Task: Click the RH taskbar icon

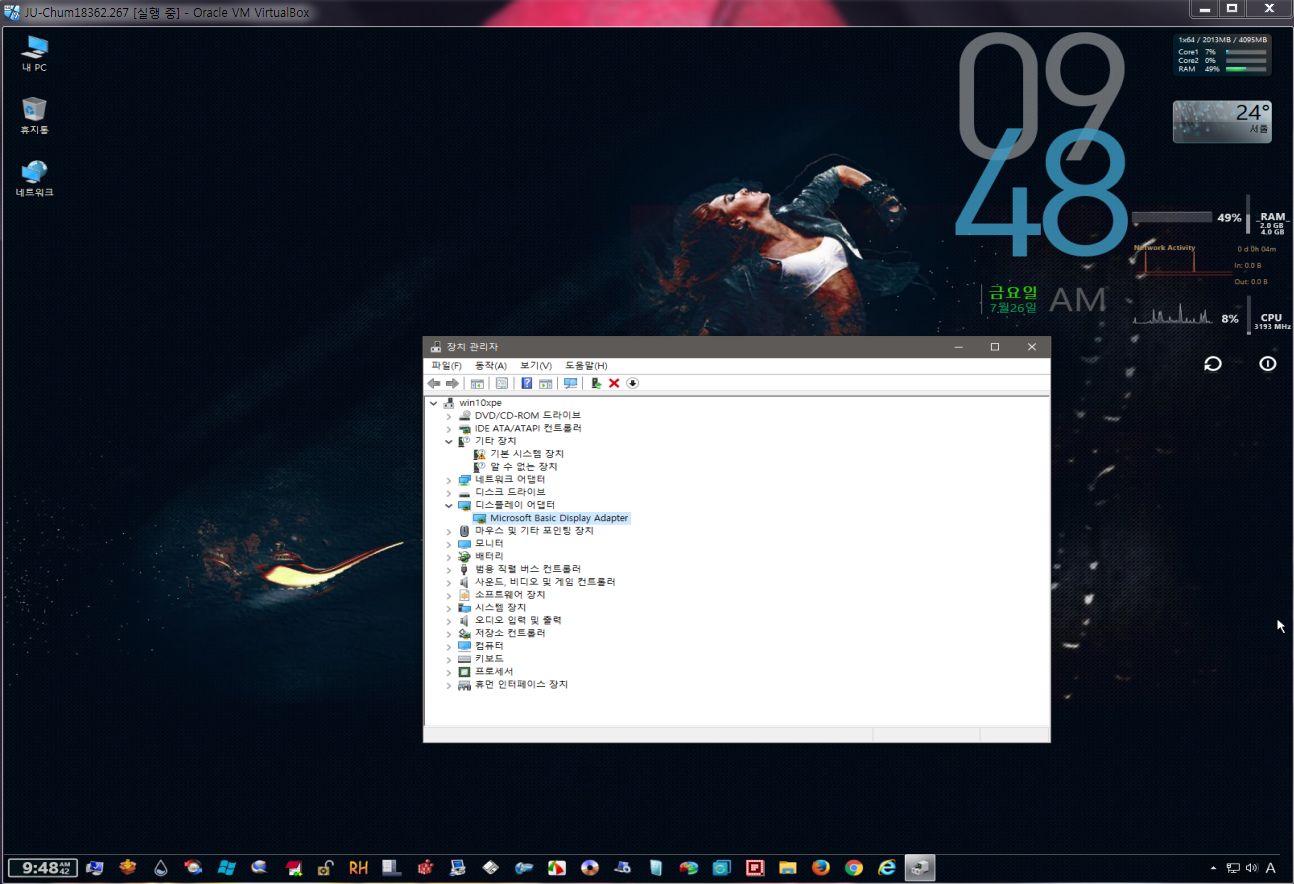Action: coord(358,868)
